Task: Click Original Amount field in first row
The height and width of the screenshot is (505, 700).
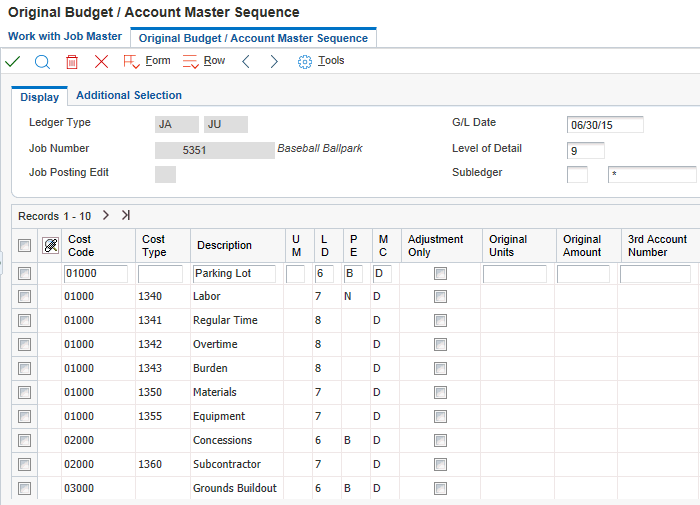Action: [583, 274]
